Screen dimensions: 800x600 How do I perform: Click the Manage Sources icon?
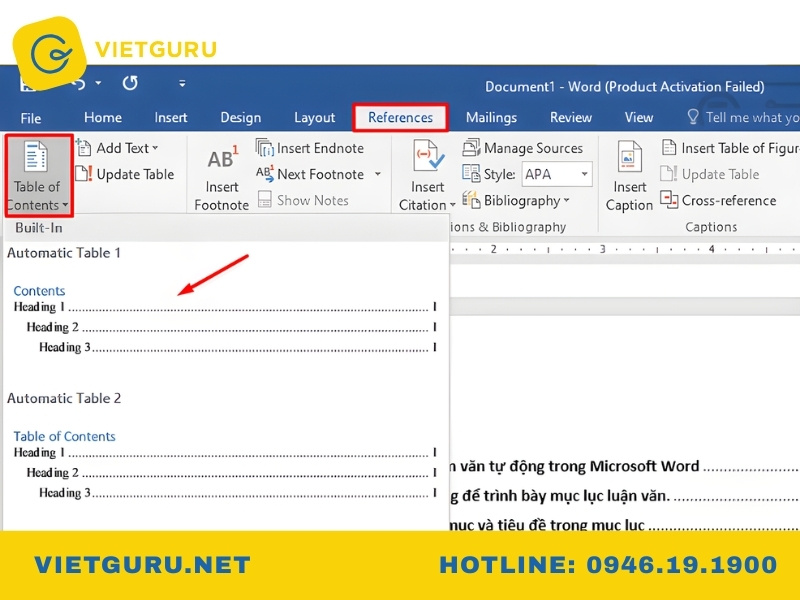[x=471, y=148]
